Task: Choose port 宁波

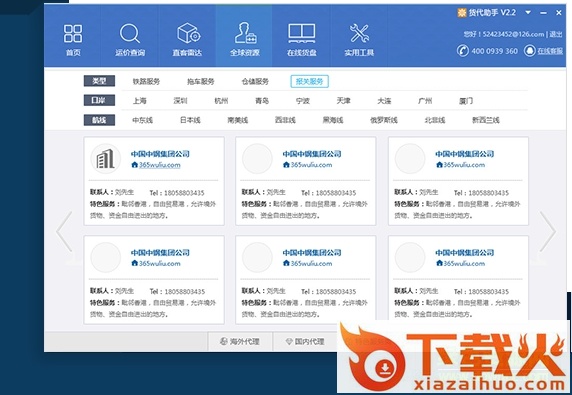Action: [303, 101]
